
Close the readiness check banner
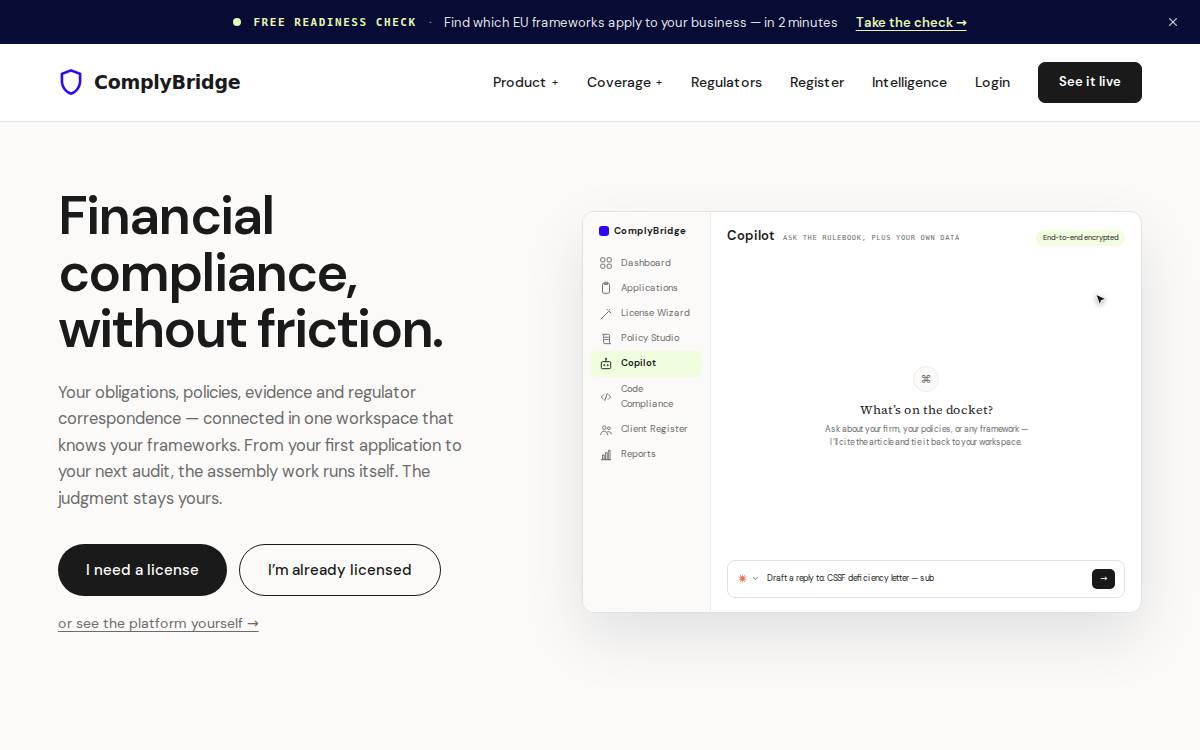pyautogui.click(x=1173, y=22)
